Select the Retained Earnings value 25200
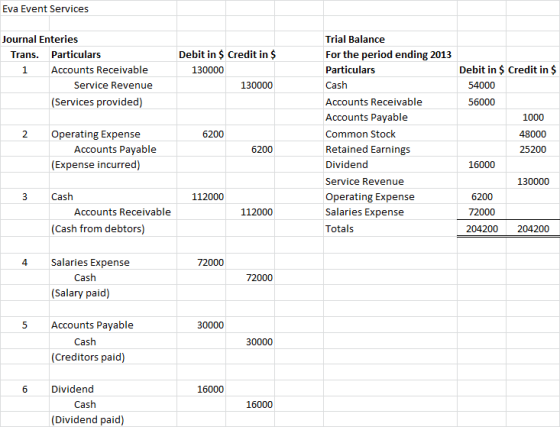The image size is (560, 427). click(x=533, y=150)
